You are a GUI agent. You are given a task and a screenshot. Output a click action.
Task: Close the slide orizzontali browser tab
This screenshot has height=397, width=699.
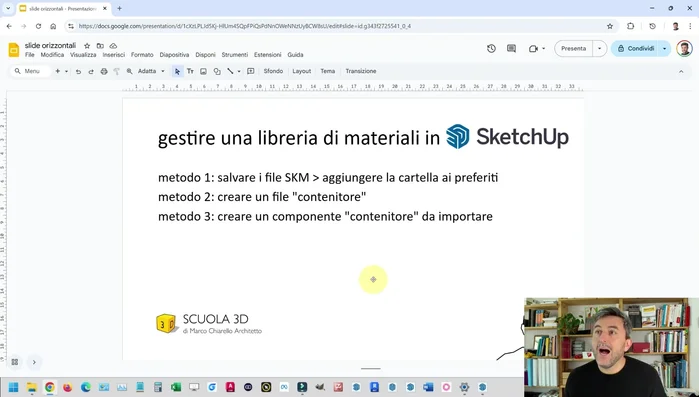coord(105,8)
